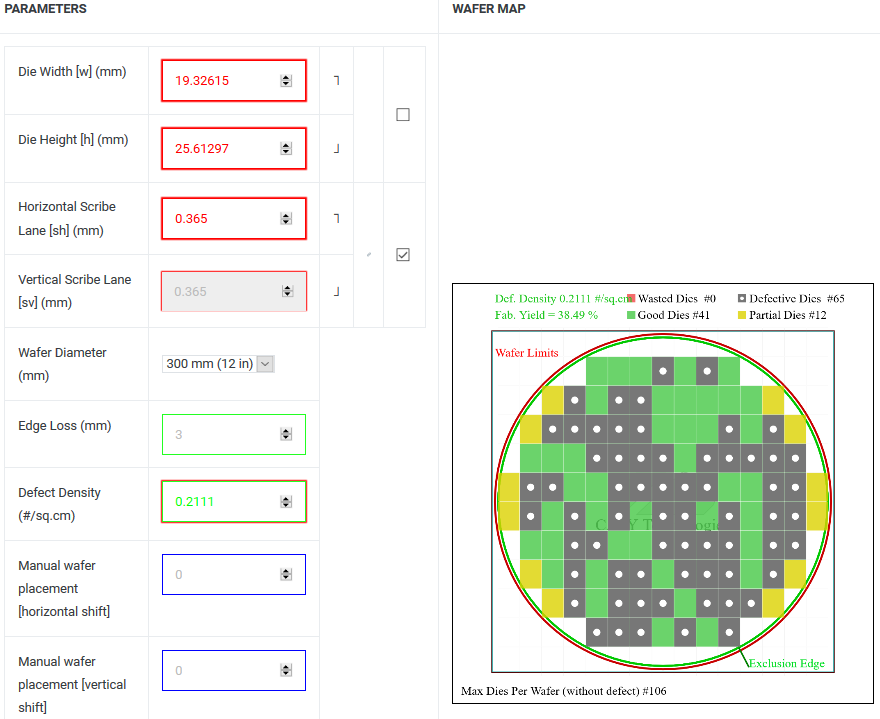Click the 'Partial Dies #12' legend text
The height and width of the screenshot is (719, 880).
click(788, 315)
